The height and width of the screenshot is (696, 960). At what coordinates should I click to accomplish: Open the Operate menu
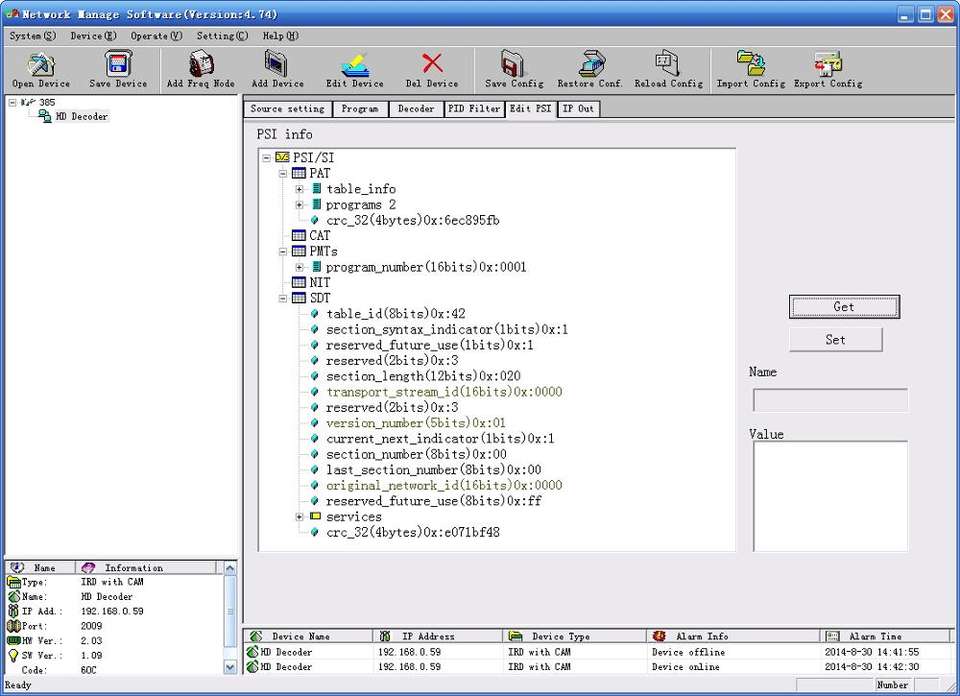pos(156,36)
